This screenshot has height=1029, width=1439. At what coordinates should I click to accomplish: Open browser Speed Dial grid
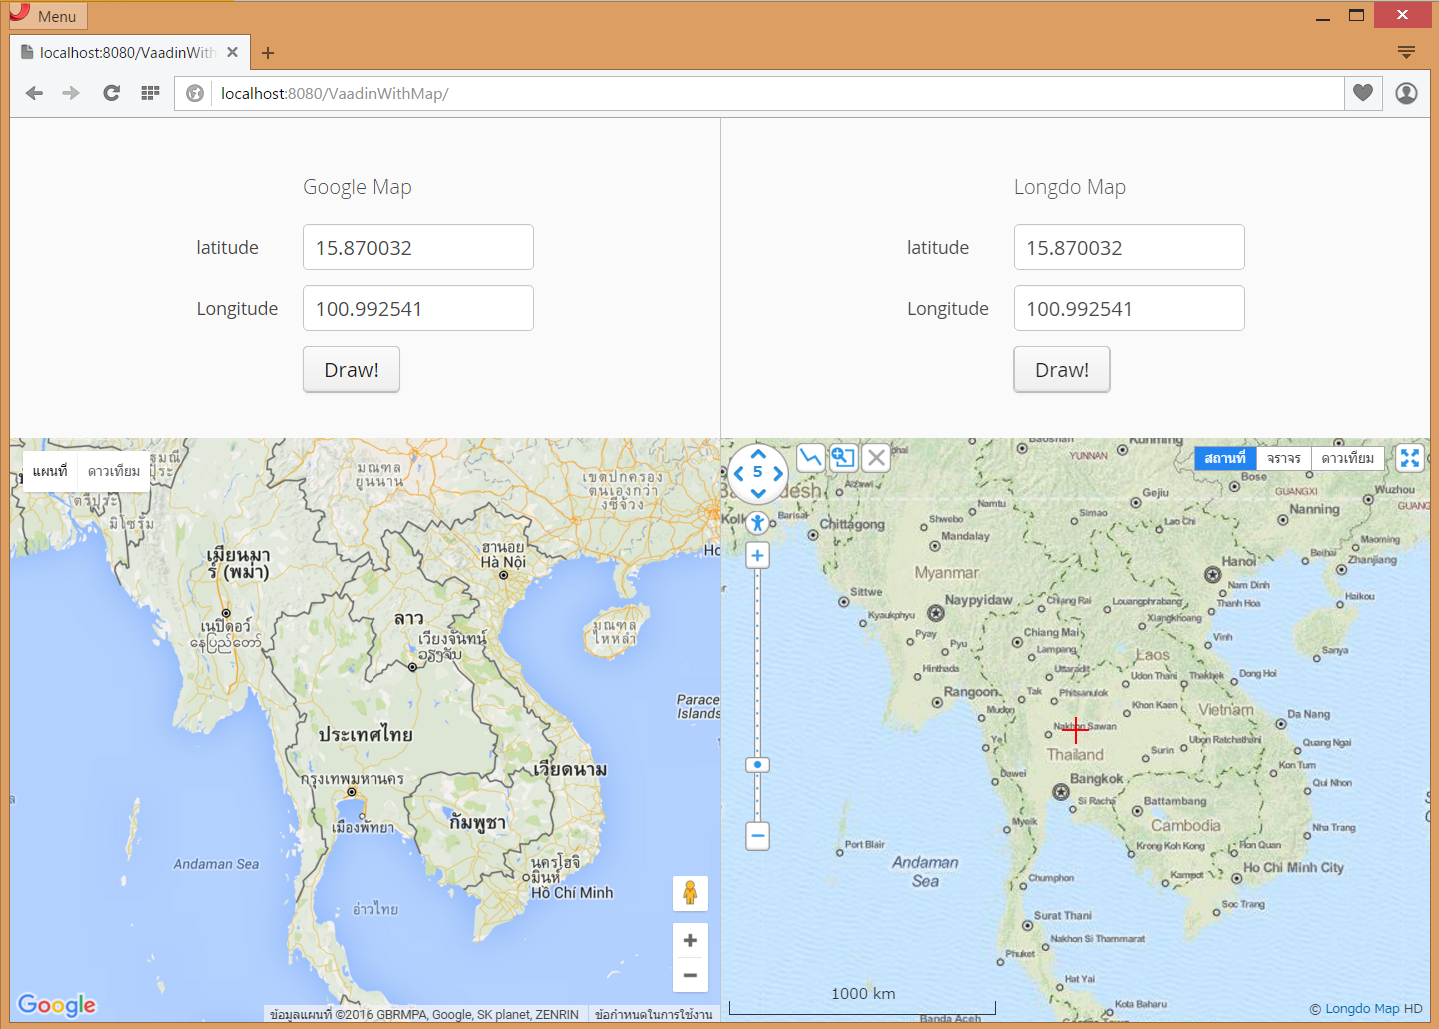pyautogui.click(x=150, y=93)
